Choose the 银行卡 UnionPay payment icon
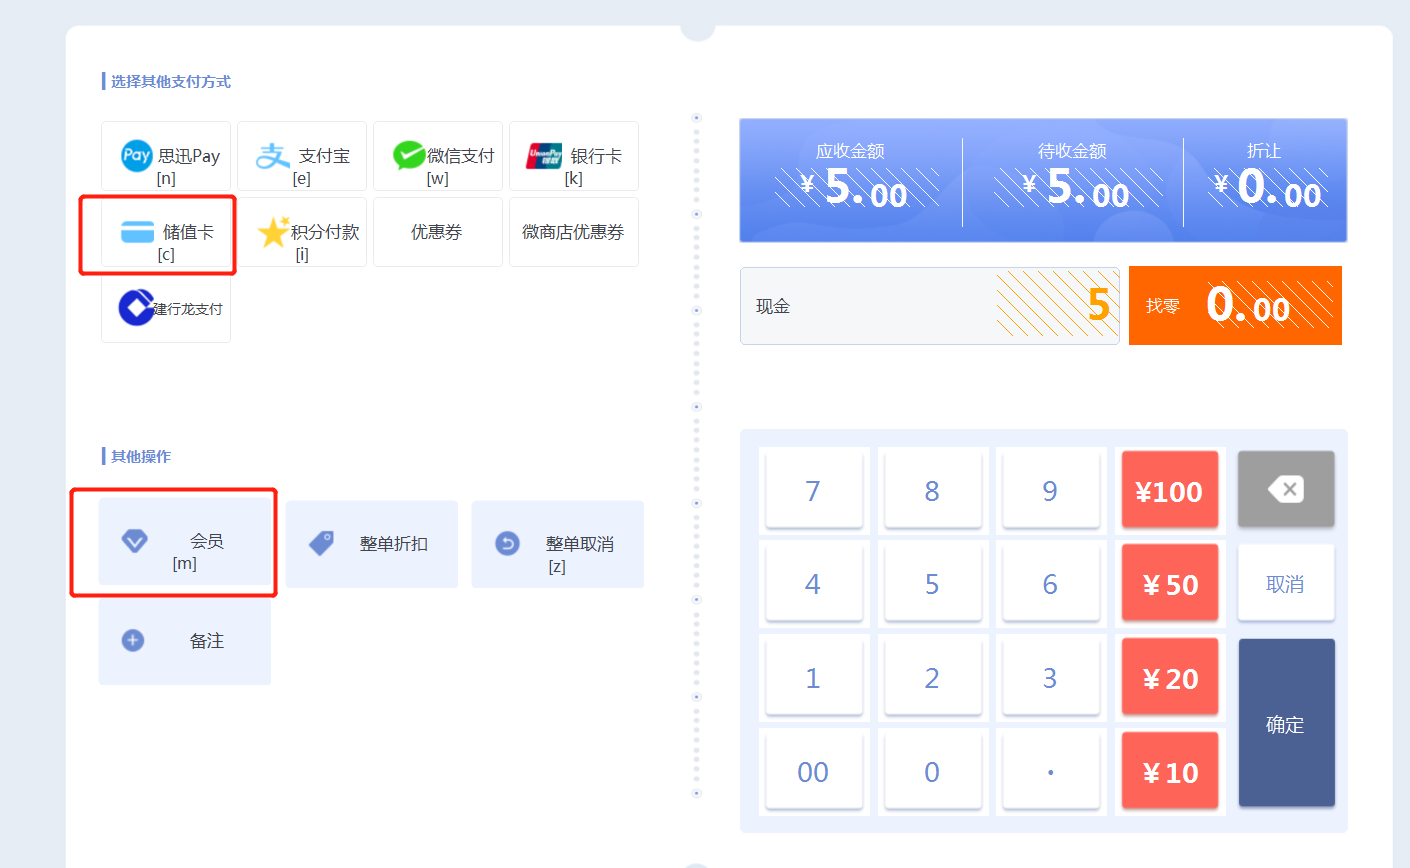The height and width of the screenshot is (868, 1410). (573, 156)
